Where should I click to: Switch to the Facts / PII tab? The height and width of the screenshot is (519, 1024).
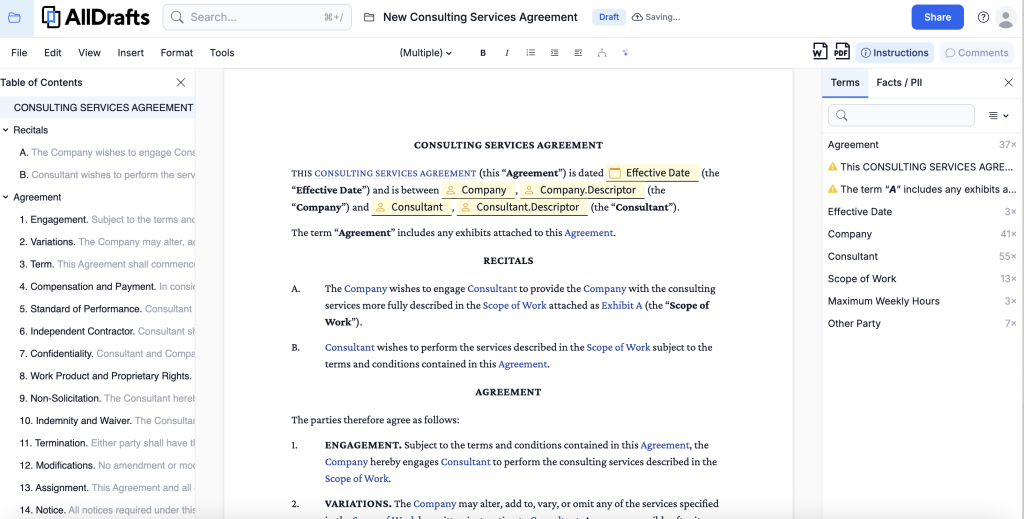click(899, 83)
